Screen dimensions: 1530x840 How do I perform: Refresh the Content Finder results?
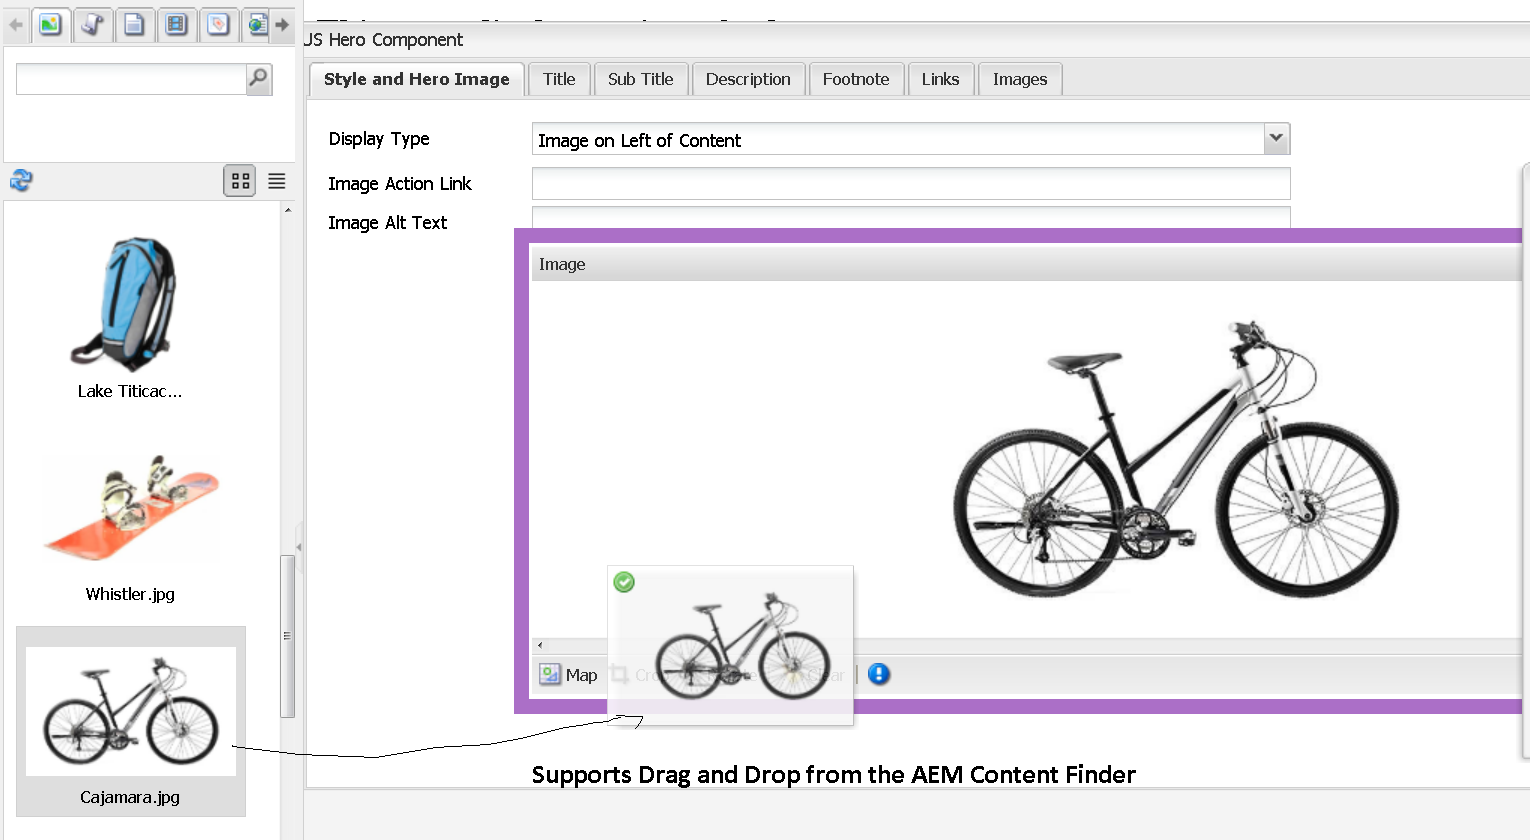[x=21, y=181]
